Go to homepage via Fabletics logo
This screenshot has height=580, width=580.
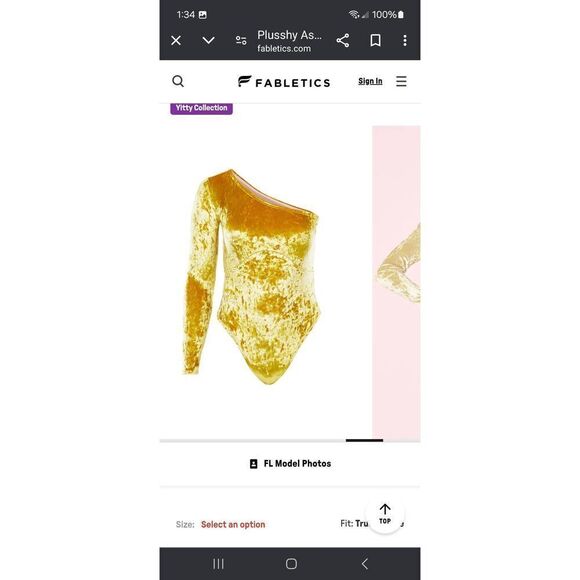click(284, 82)
